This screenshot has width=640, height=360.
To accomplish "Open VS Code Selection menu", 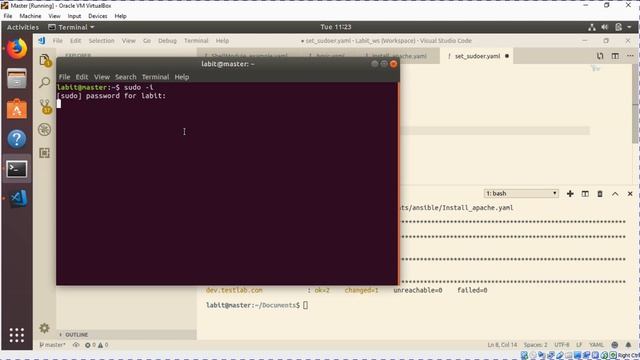I will [101, 41].
